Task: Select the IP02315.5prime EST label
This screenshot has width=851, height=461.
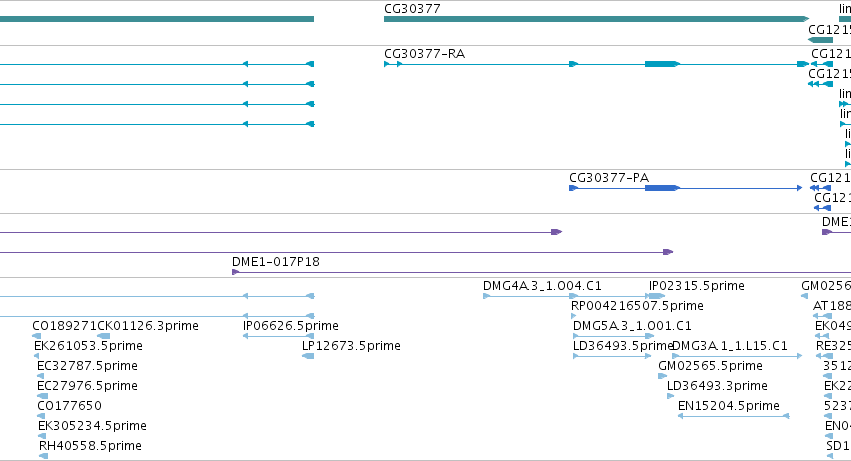Action: pos(697,286)
